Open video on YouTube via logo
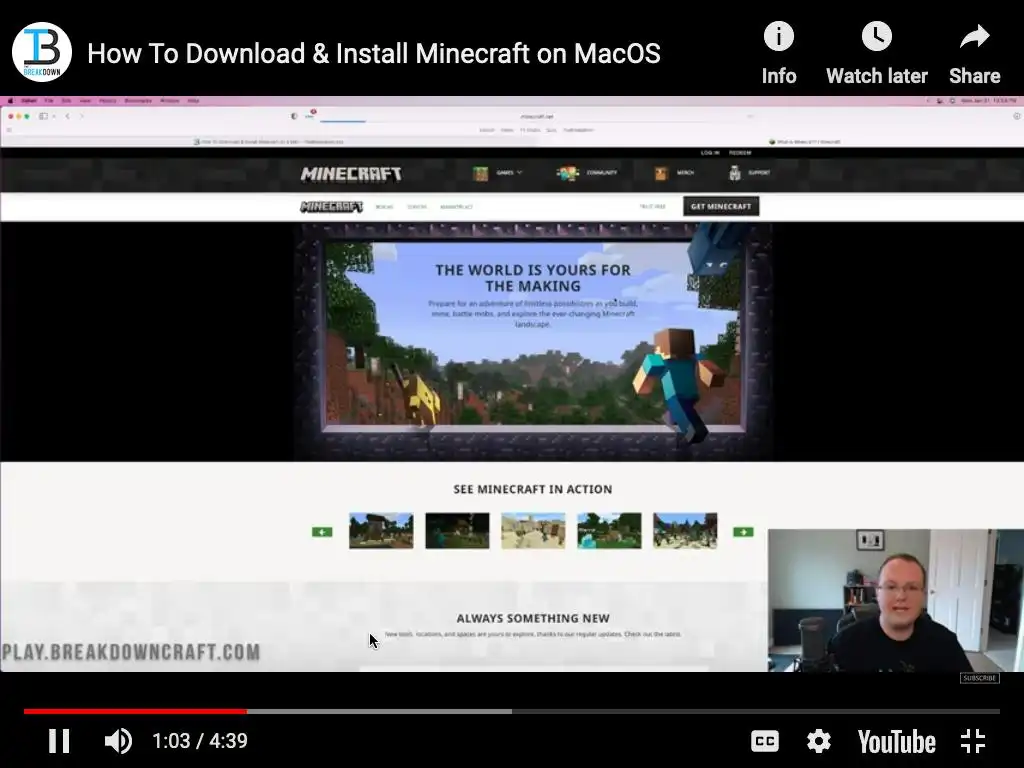The image size is (1024, 768). point(897,742)
